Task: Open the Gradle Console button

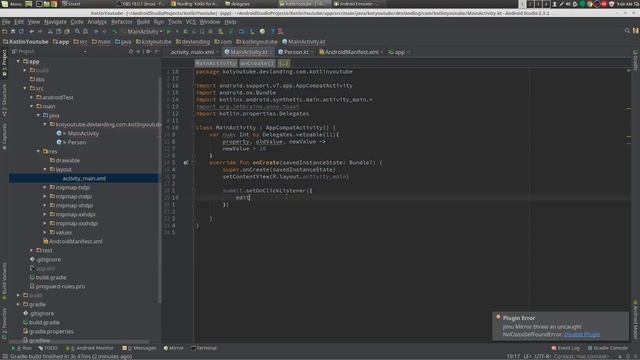Action: tap(607, 348)
